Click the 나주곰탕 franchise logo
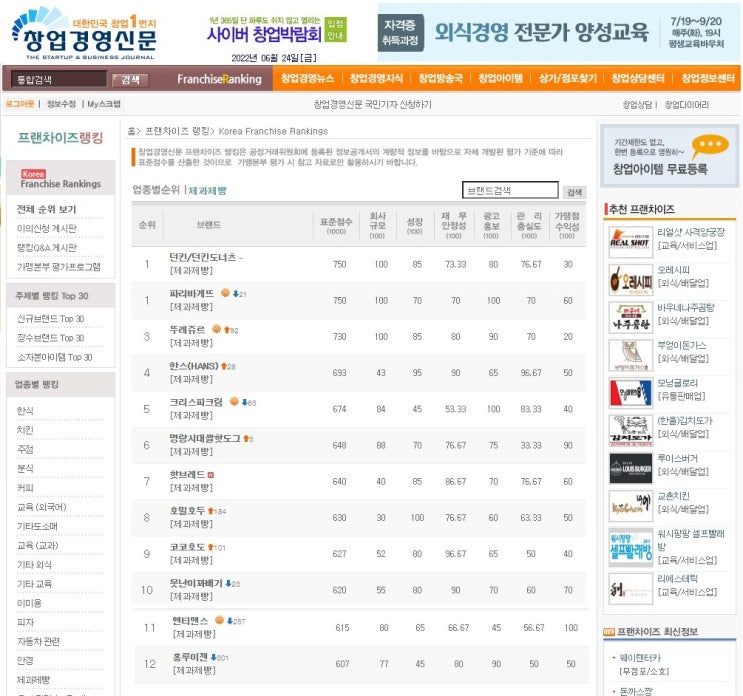Viewport: 743px width, 696px height. (630, 317)
